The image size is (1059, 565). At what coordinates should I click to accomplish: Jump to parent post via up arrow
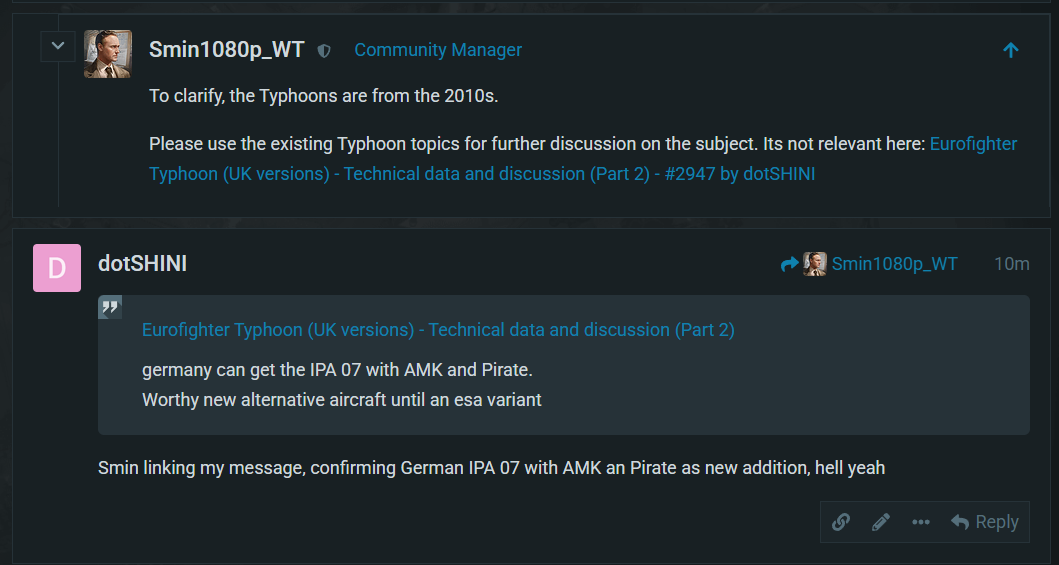coord(1010,50)
